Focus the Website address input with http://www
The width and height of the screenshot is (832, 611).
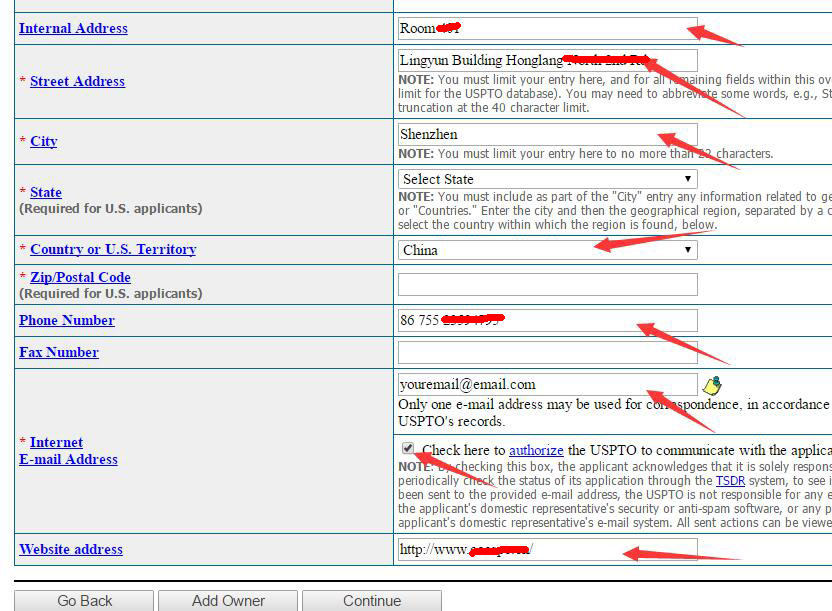(x=548, y=549)
